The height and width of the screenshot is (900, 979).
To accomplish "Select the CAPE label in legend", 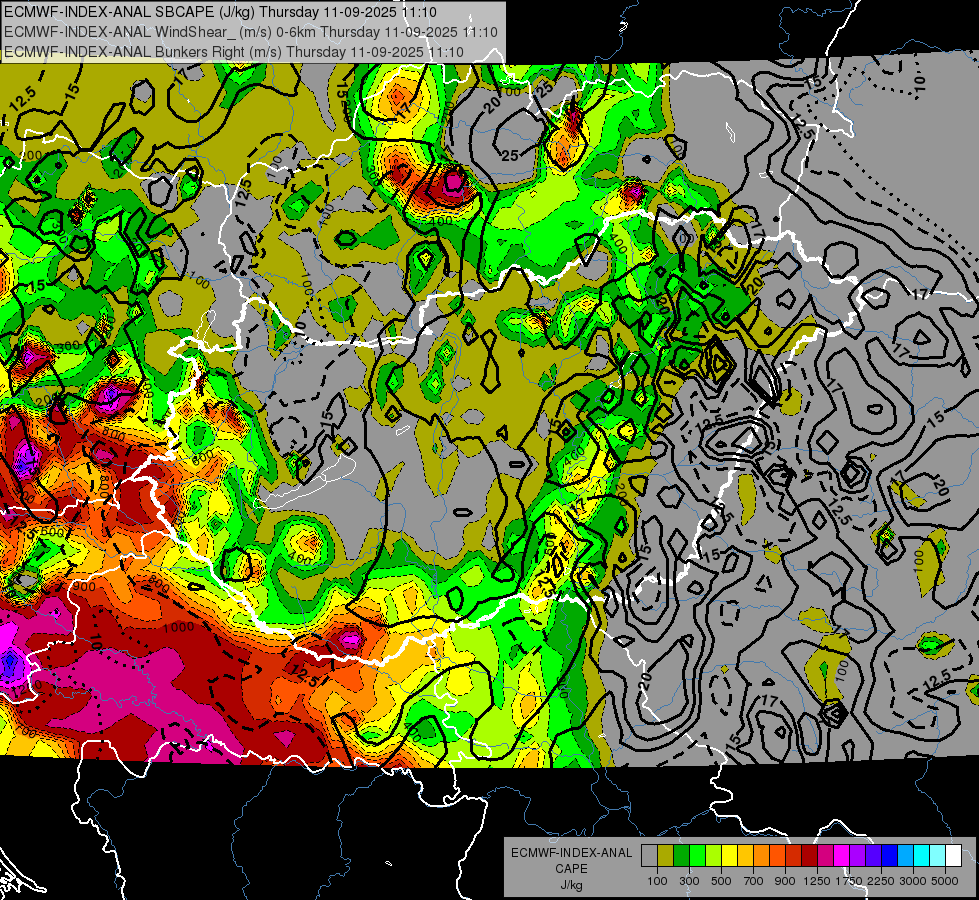I will click(571, 868).
